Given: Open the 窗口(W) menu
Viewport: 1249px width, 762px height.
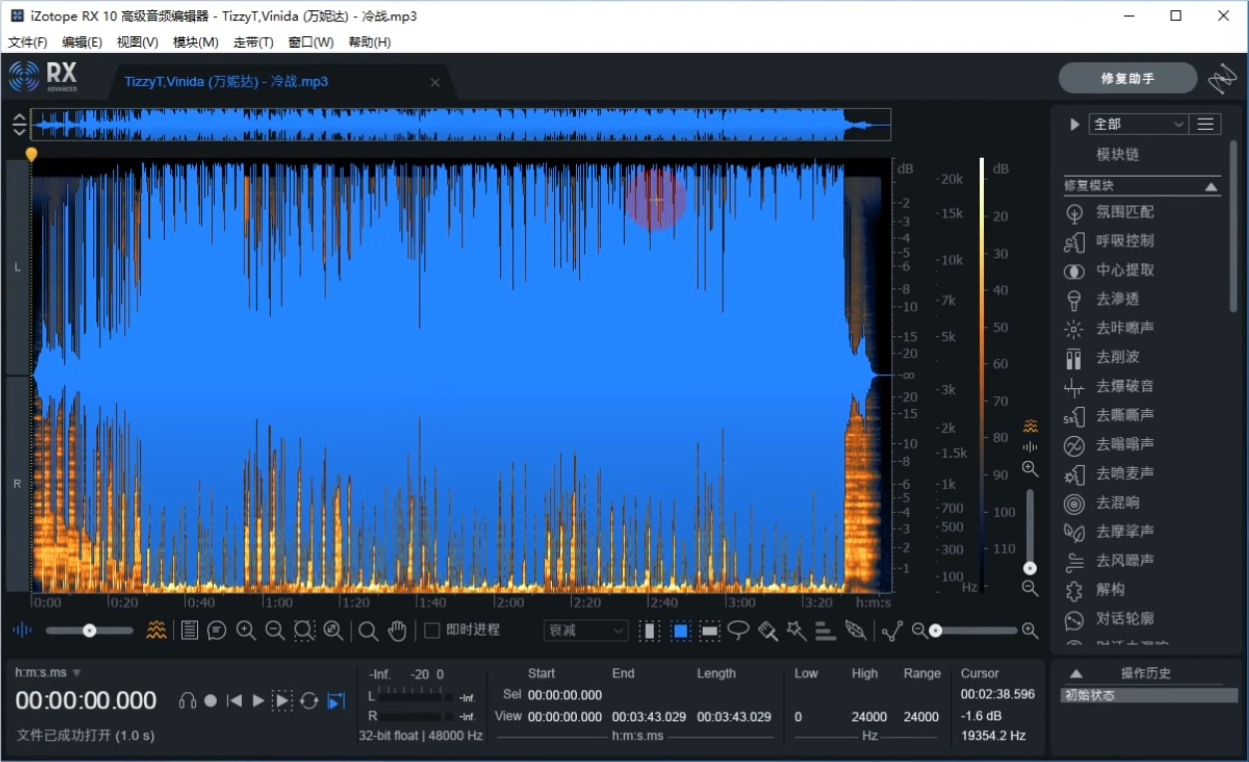Looking at the screenshot, I should tap(311, 42).
